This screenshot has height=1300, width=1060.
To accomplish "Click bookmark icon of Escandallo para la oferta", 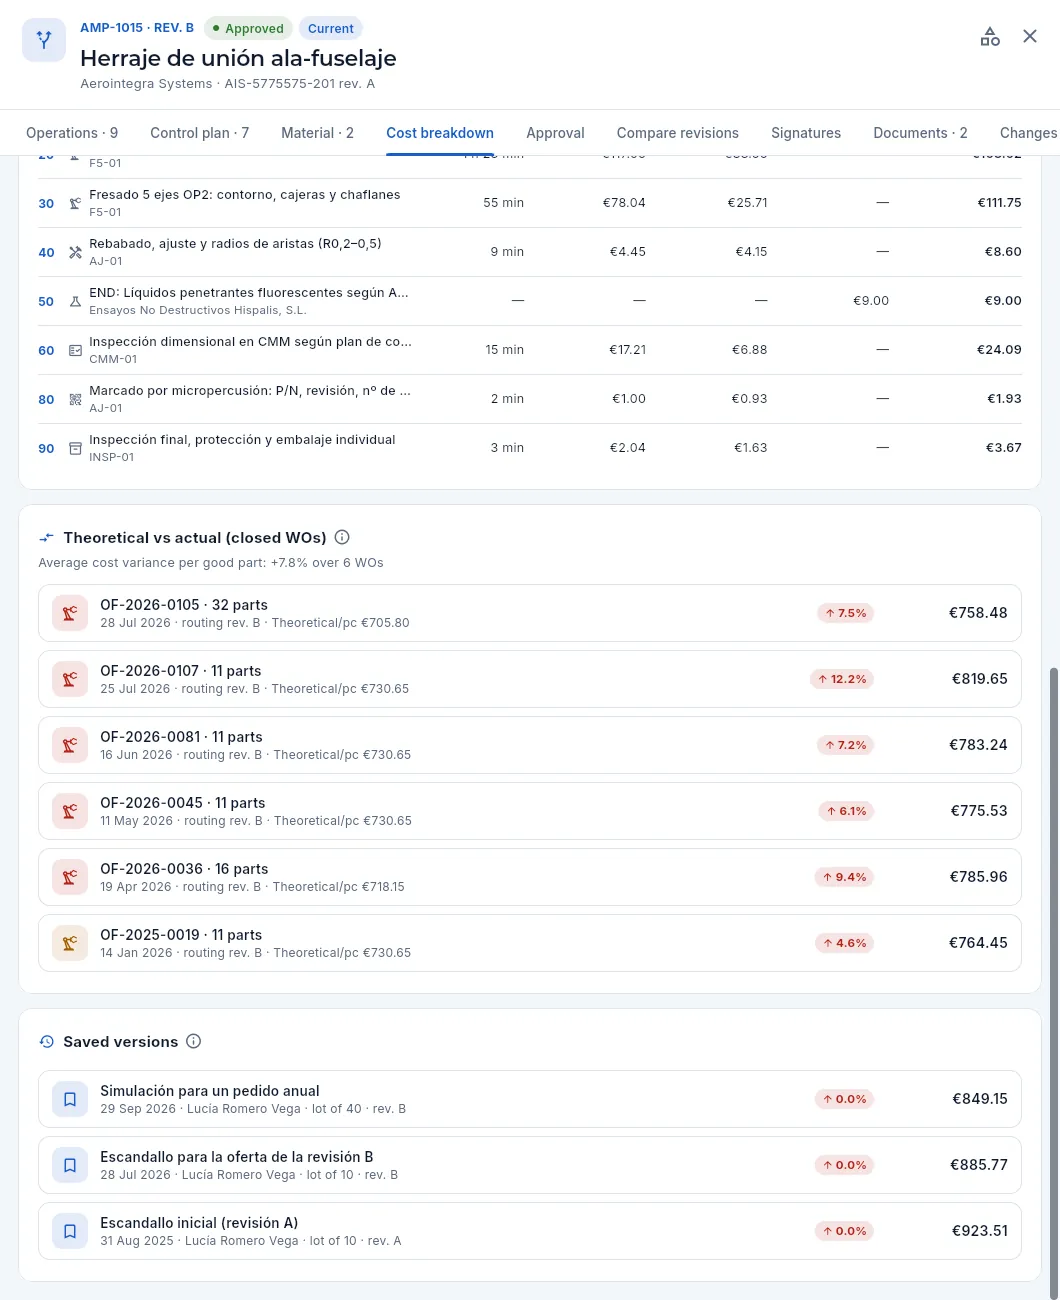I will point(70,1165).
